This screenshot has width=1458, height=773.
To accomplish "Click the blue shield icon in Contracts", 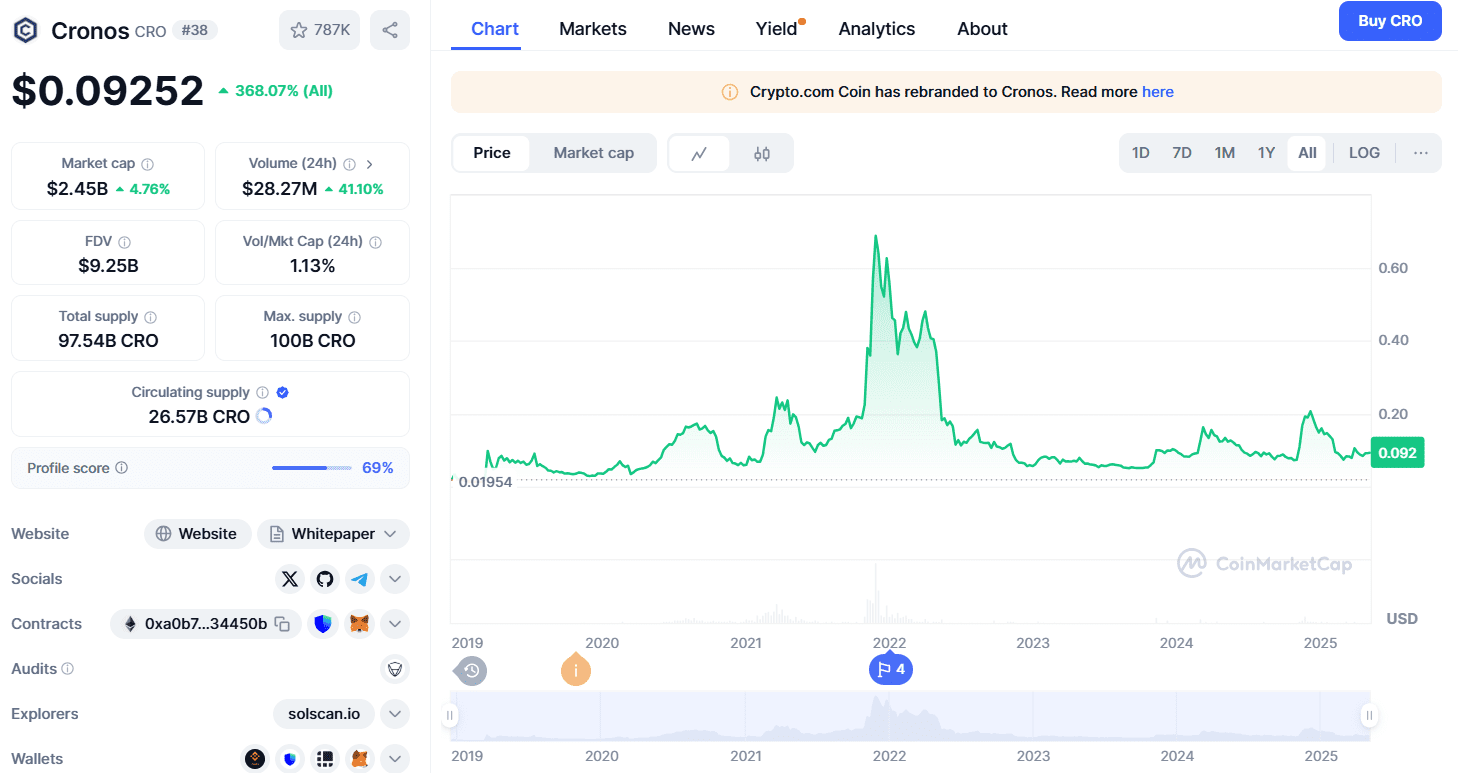I will (322, 624).
